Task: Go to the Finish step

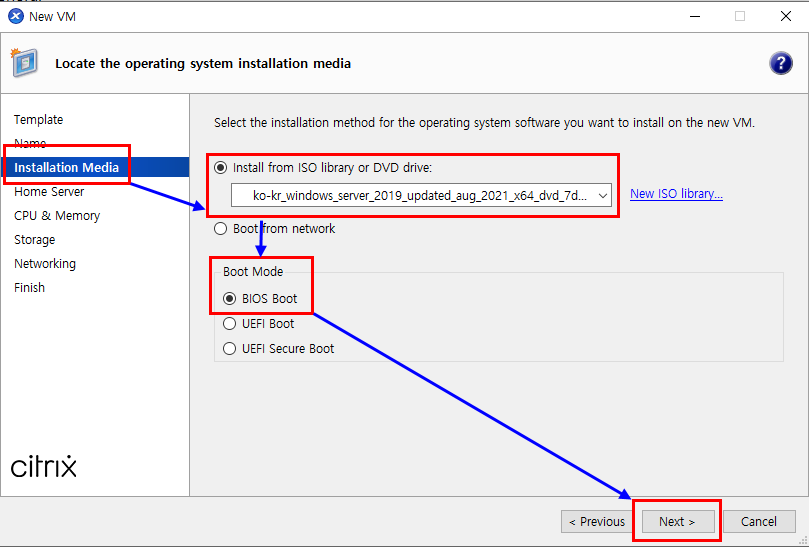Action: tap(29, 287)
